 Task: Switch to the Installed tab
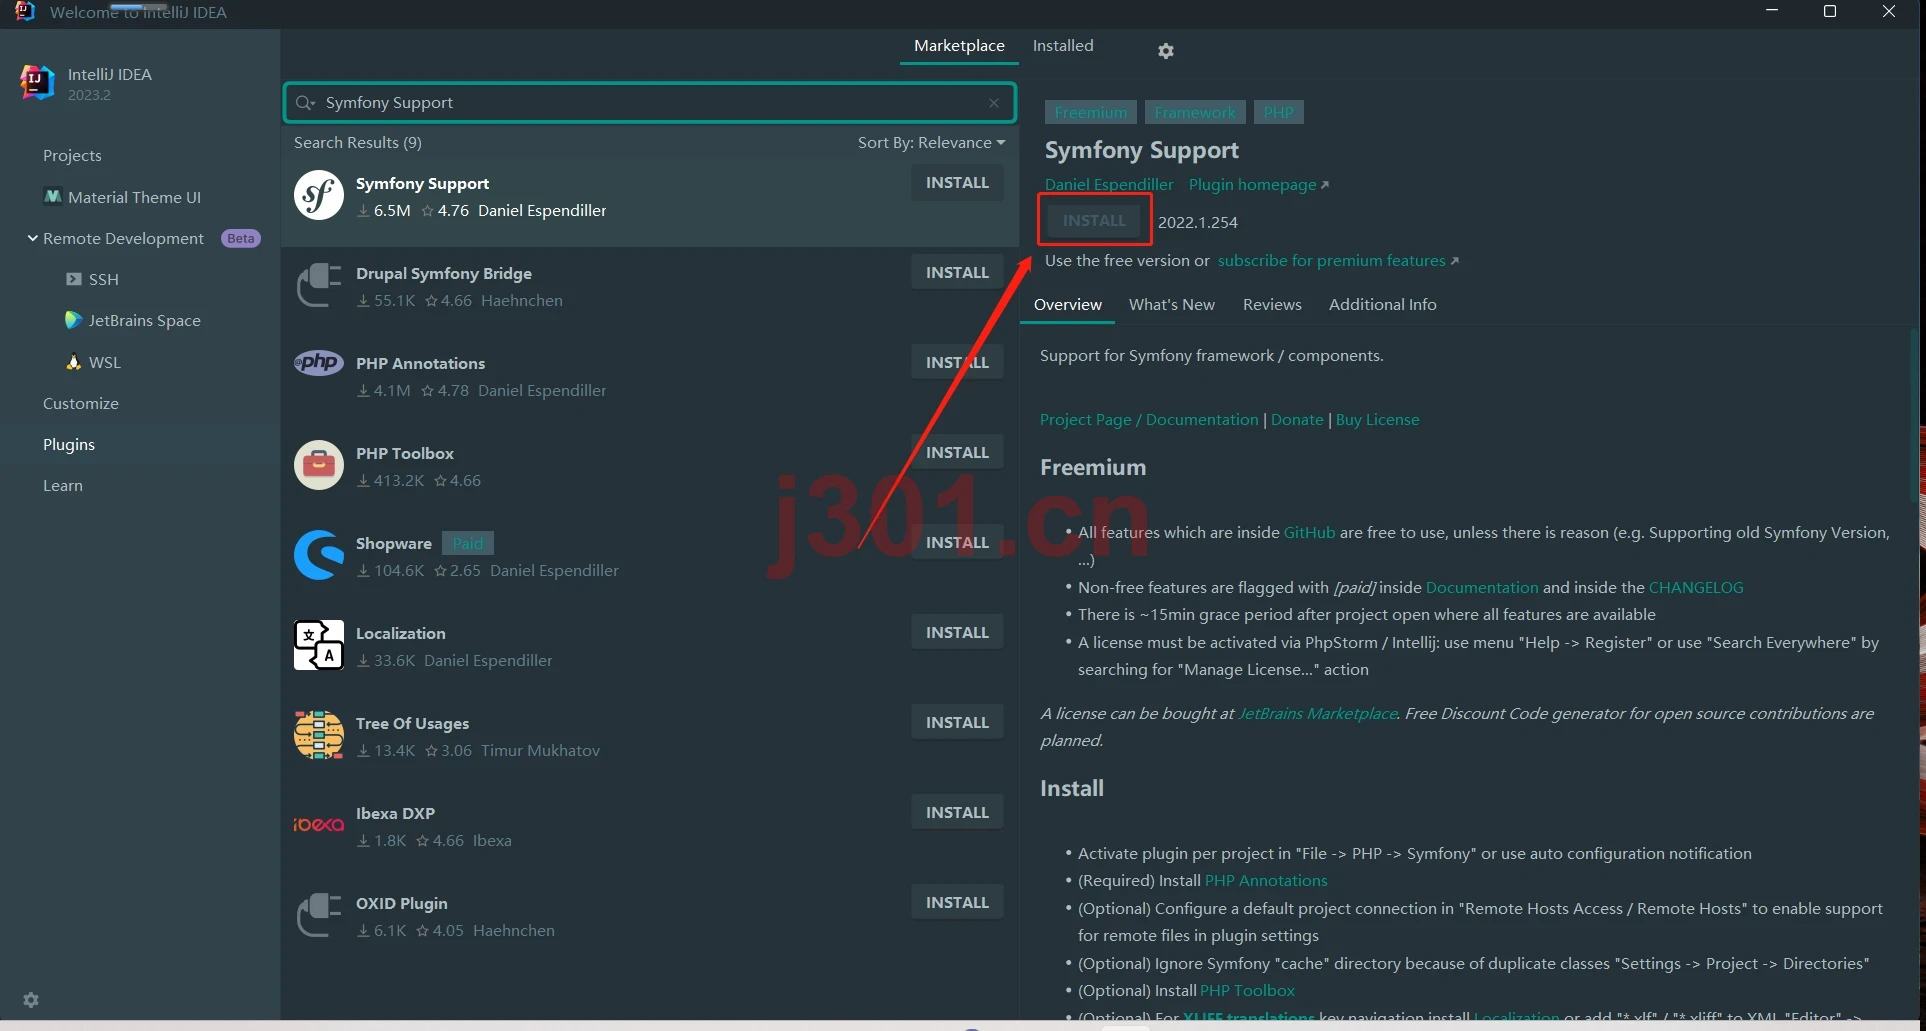tap(1063, 46)
